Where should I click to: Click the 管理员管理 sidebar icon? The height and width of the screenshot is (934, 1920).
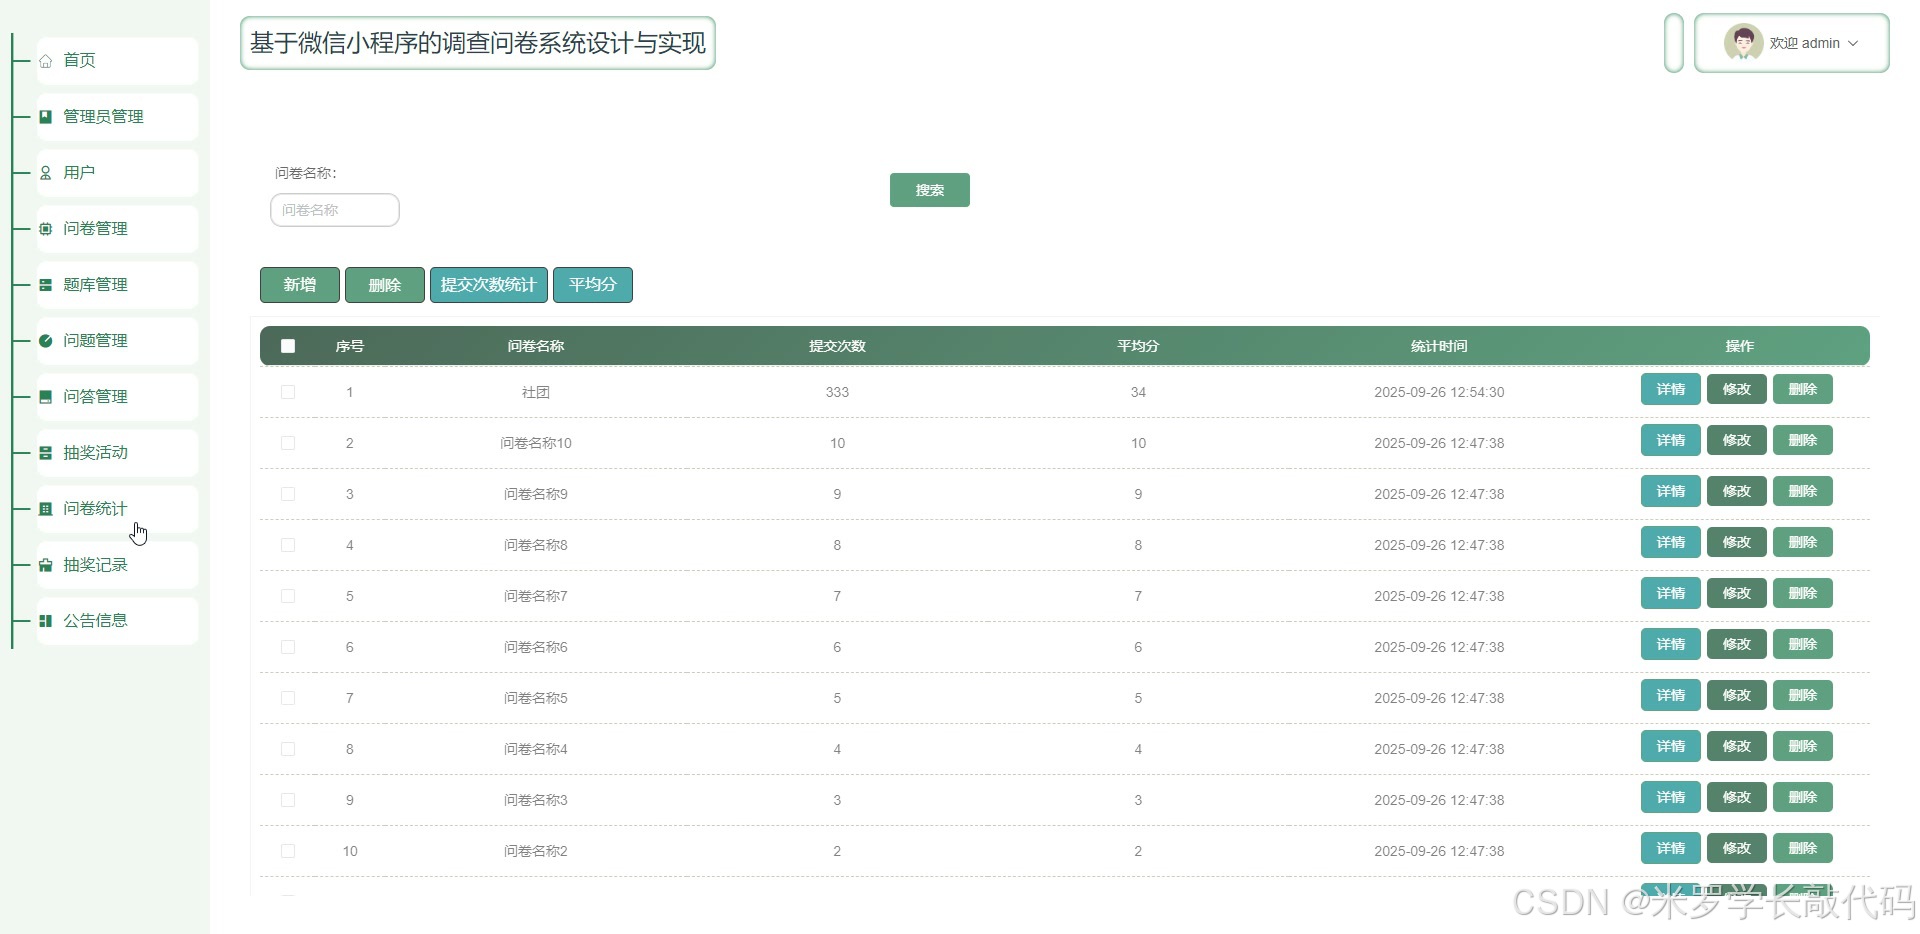pos(46,117)
